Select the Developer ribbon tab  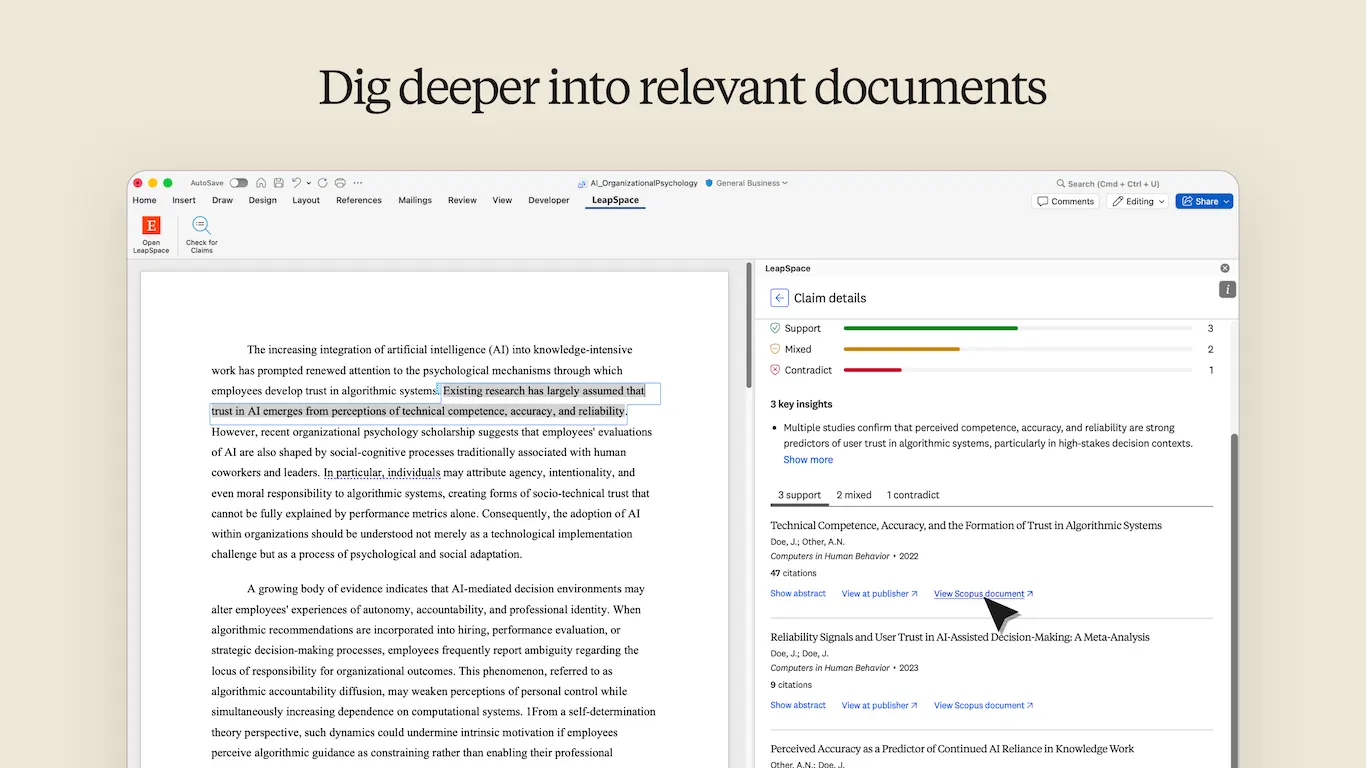(549, 200)
